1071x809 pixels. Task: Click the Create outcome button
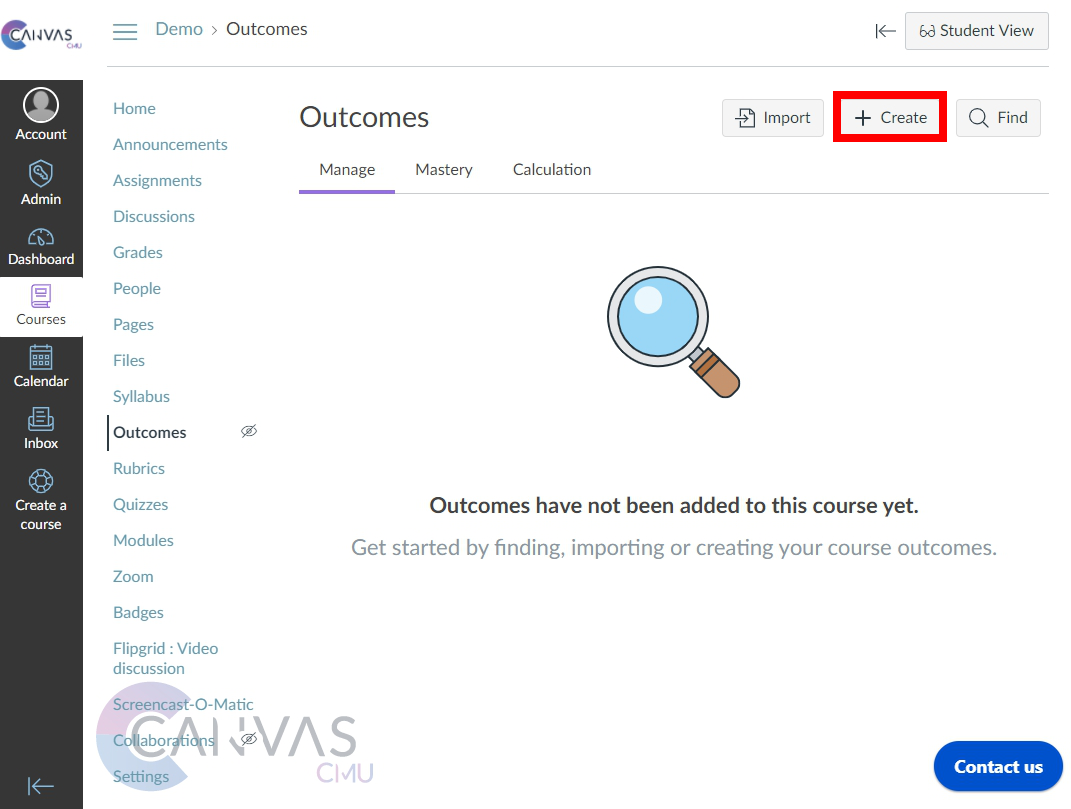point(890,118)
